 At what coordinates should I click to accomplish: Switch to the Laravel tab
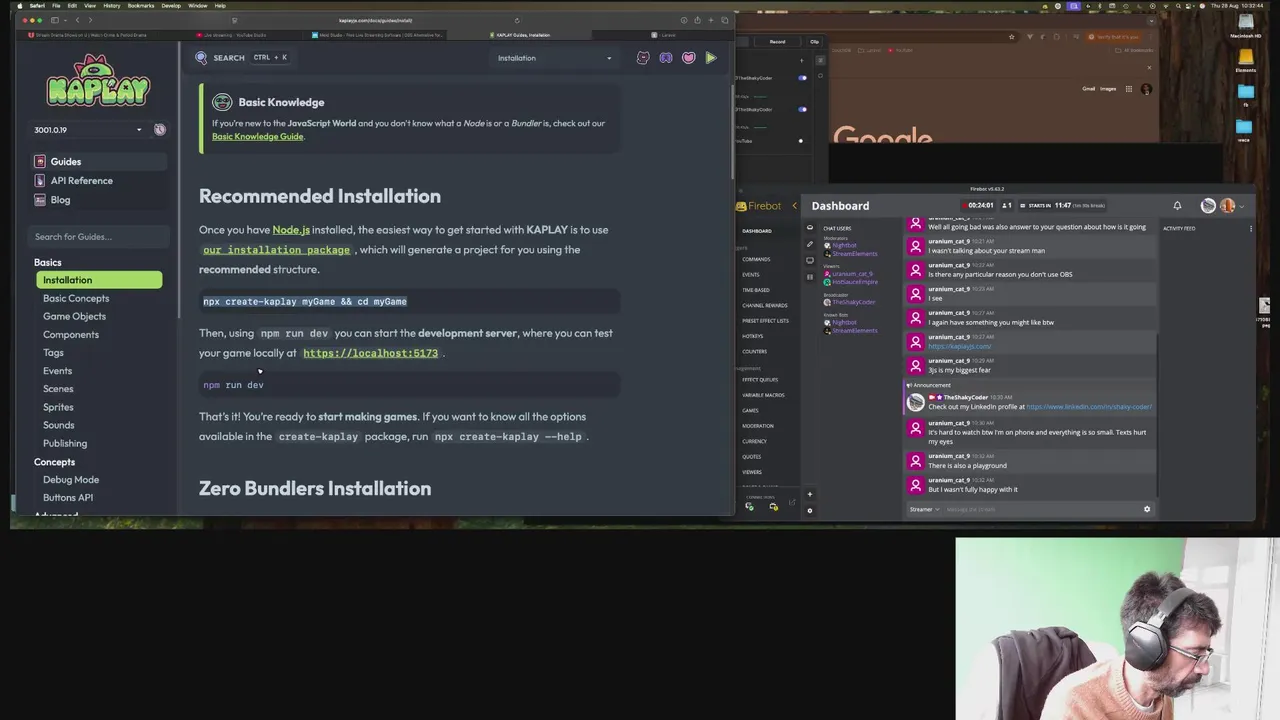tap(665, 35)
